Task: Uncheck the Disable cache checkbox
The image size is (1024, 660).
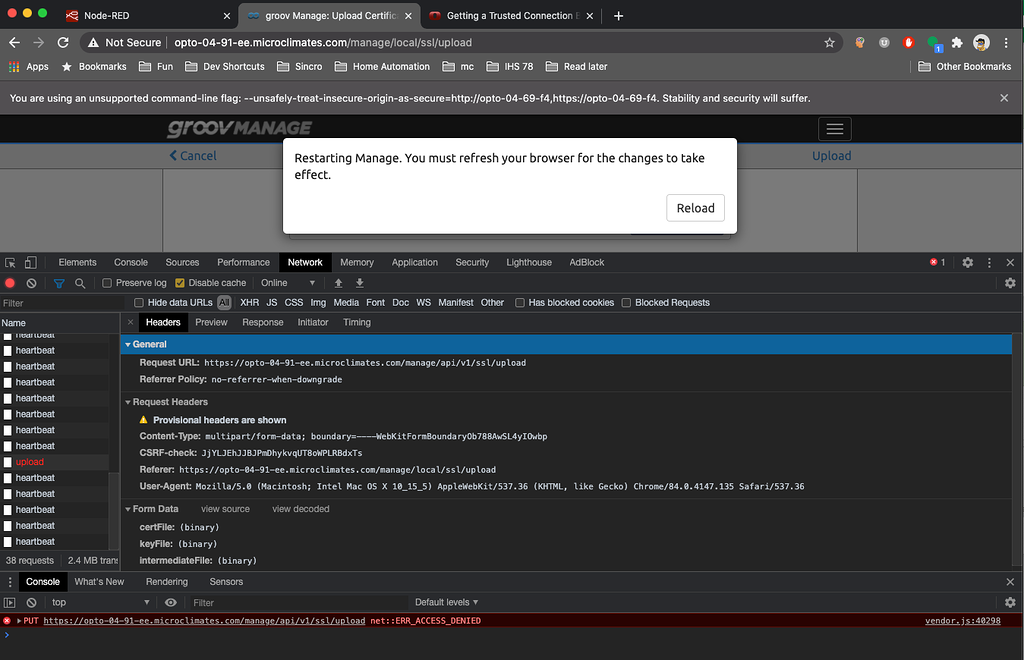Action: point(180,283)
